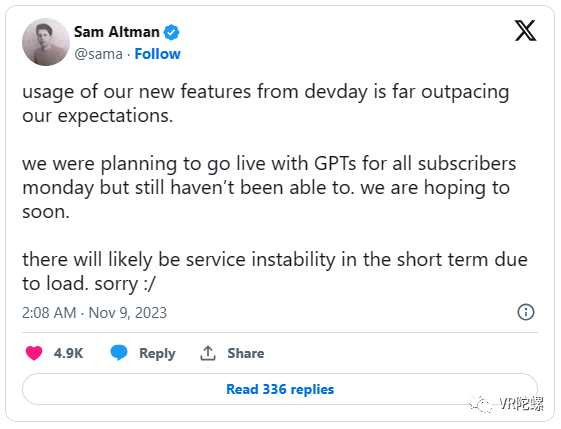561x429 pixels.
Task: Click the service instability paragraph
Action: click(275, 272)
